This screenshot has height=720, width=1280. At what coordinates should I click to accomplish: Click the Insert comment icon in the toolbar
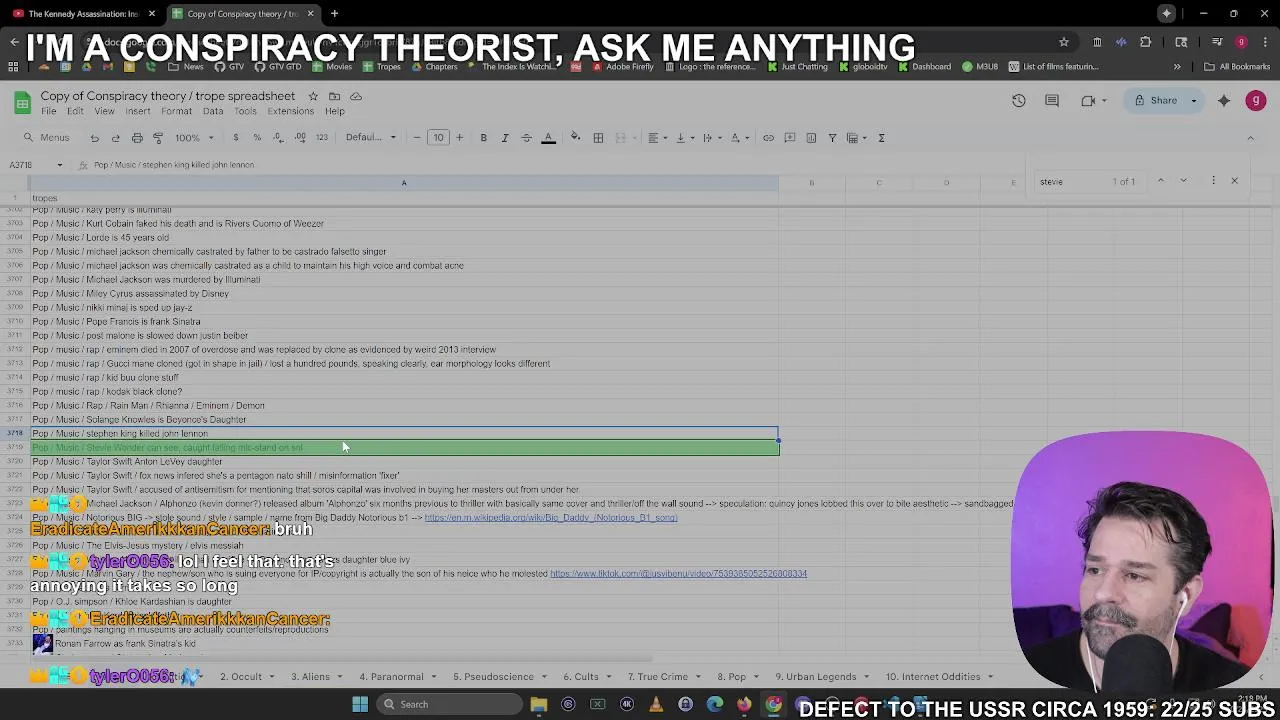[790, 138]
